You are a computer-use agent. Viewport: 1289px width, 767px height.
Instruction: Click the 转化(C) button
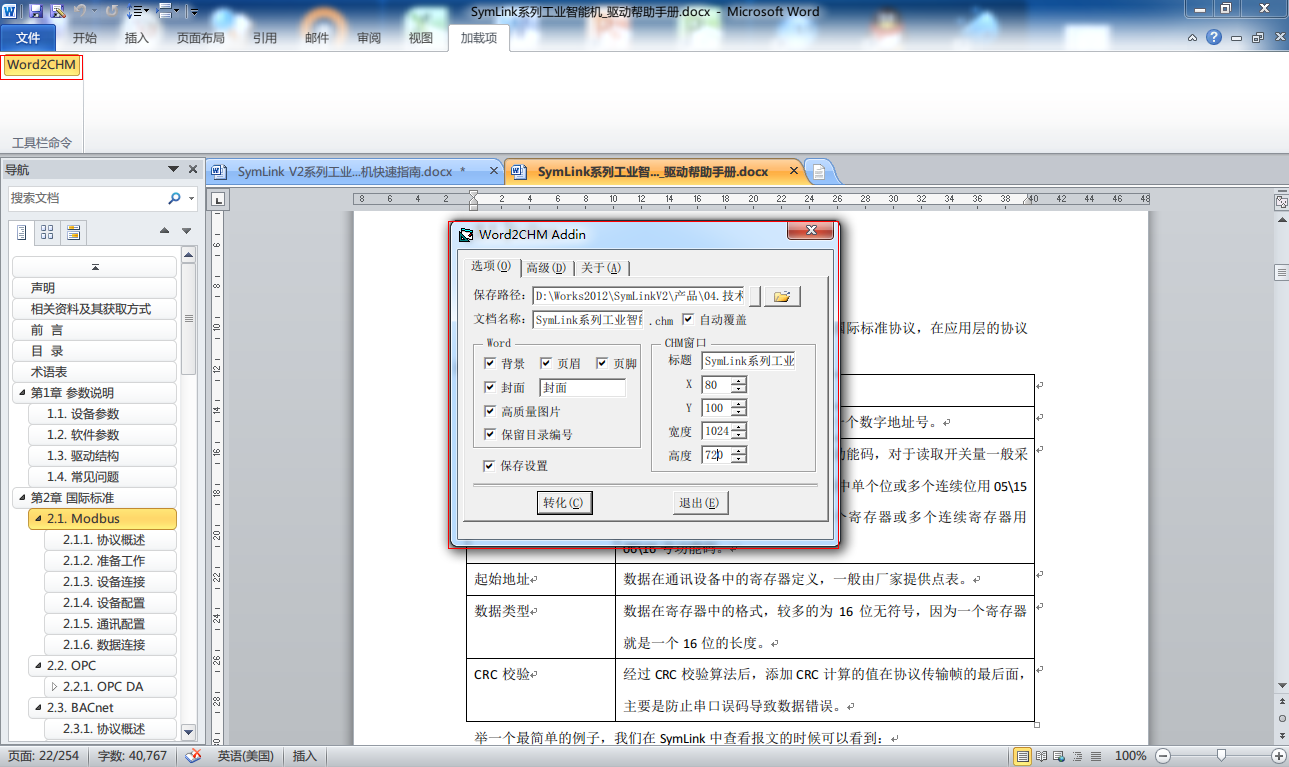pos(564,503)
